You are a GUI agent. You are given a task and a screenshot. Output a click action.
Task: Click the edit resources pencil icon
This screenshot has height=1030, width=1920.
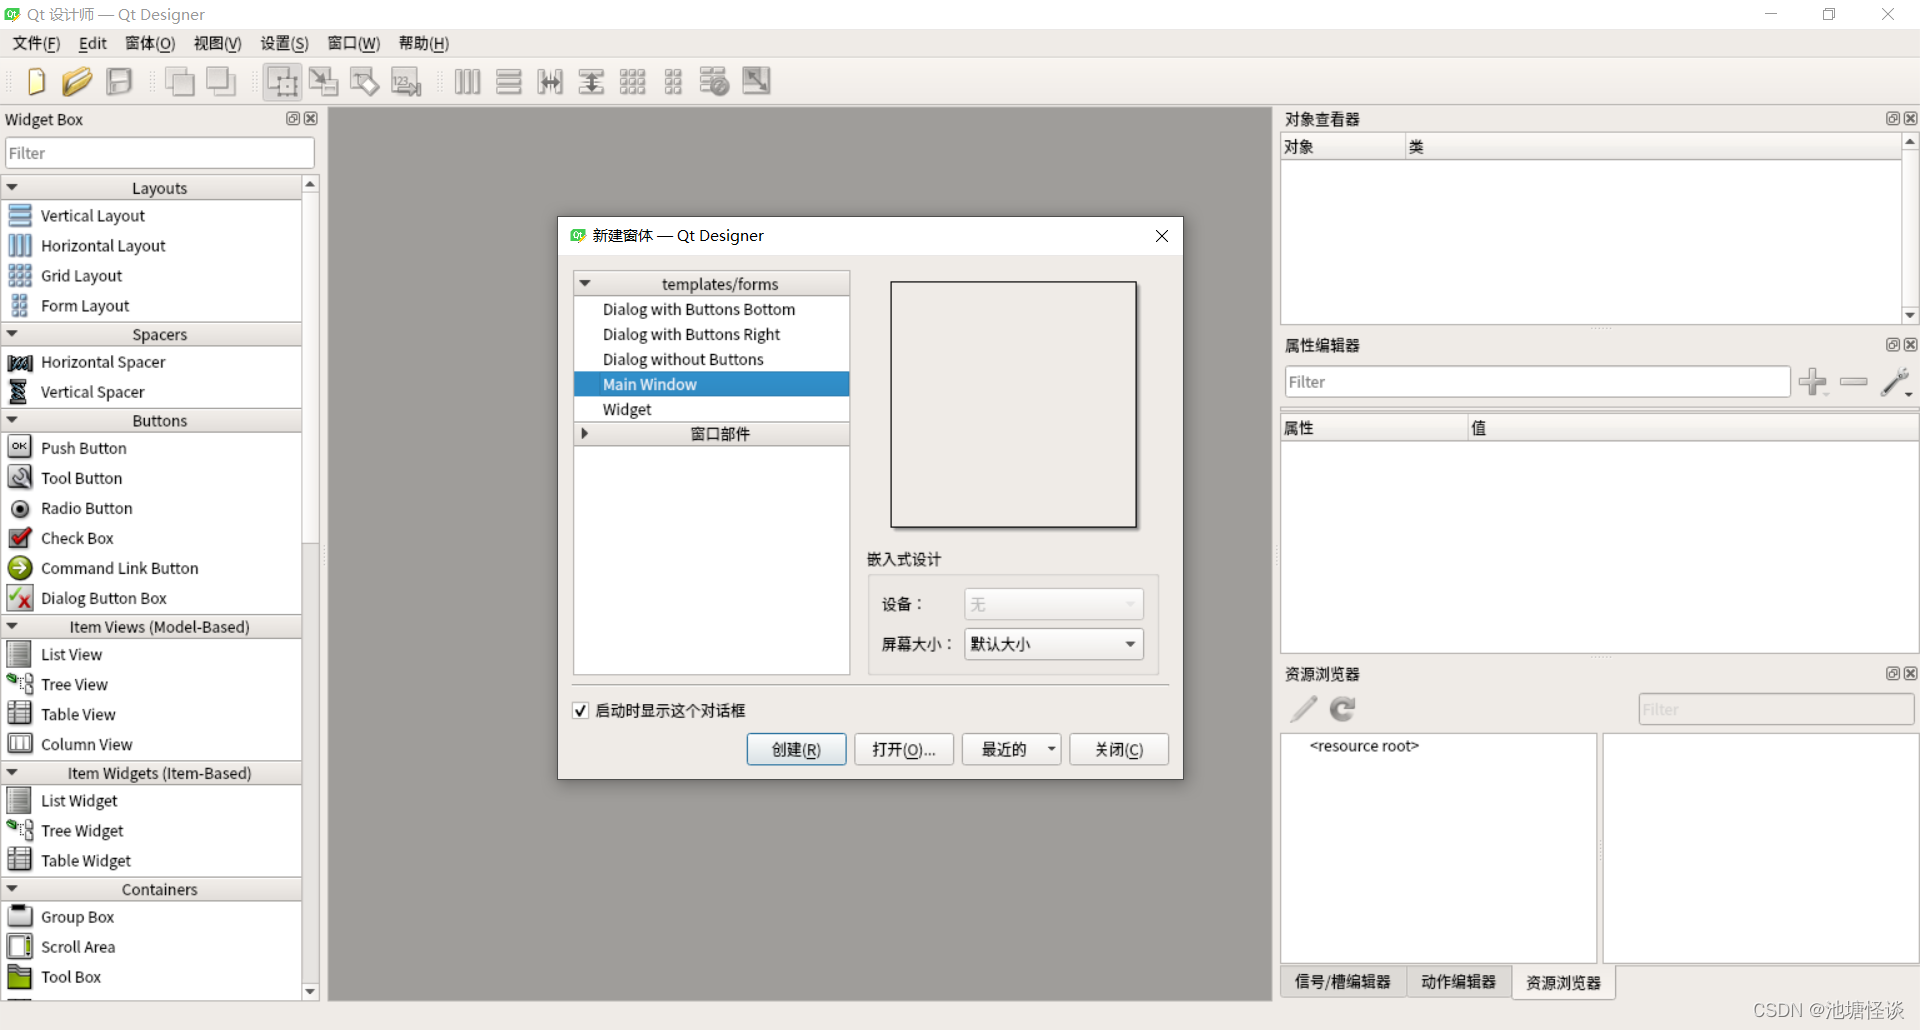click(1303, 709)
